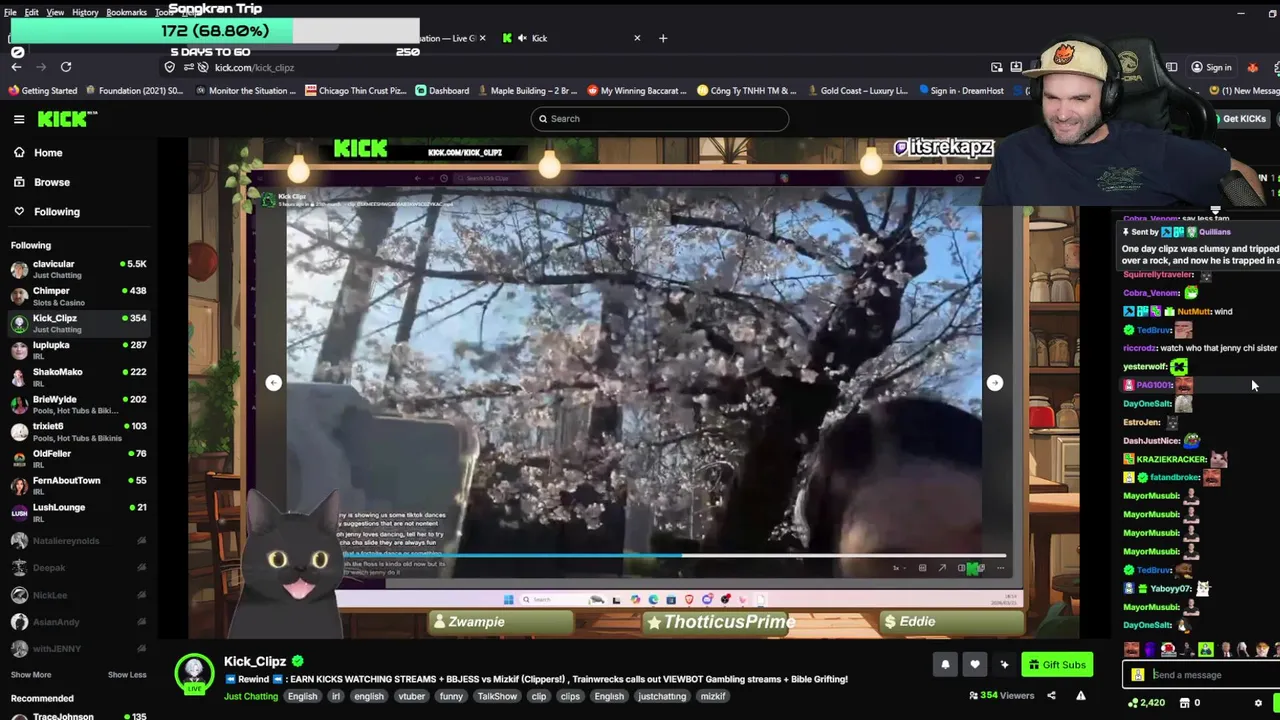Viewport: 1280px width, 720px height.
Task: Open the History menu
Action: 85,12
